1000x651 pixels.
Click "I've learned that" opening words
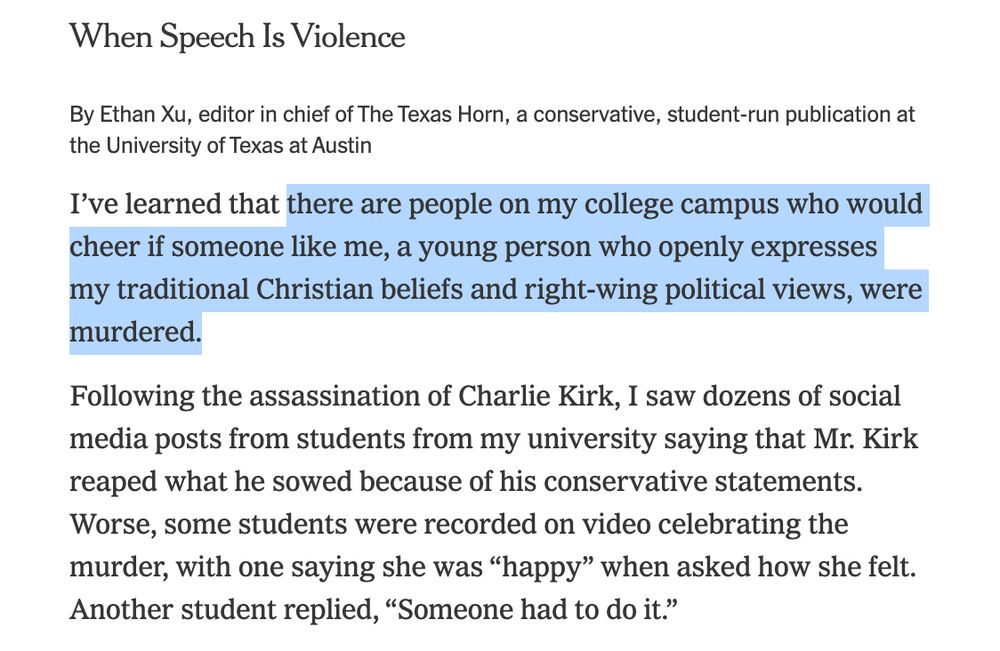click(x=175, y=205)
